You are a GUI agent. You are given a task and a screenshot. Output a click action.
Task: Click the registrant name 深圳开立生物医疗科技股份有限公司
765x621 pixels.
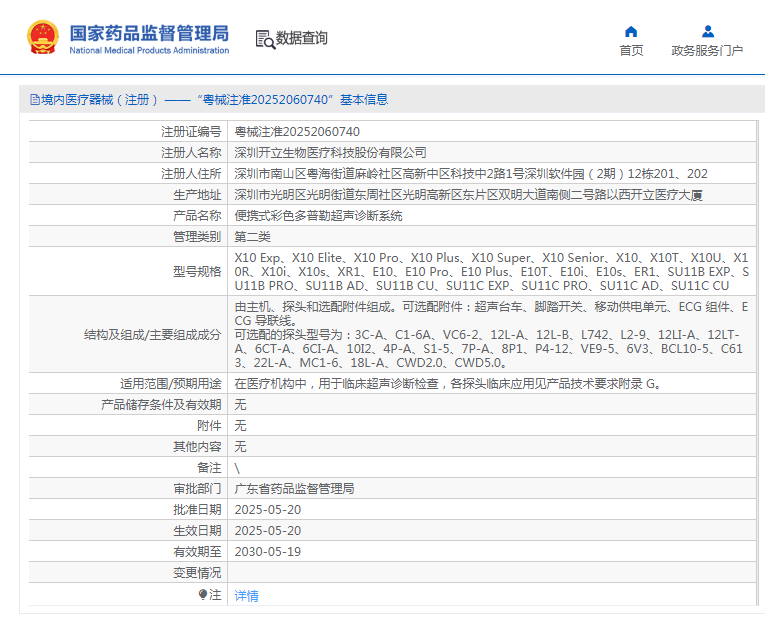click(330, 152)
